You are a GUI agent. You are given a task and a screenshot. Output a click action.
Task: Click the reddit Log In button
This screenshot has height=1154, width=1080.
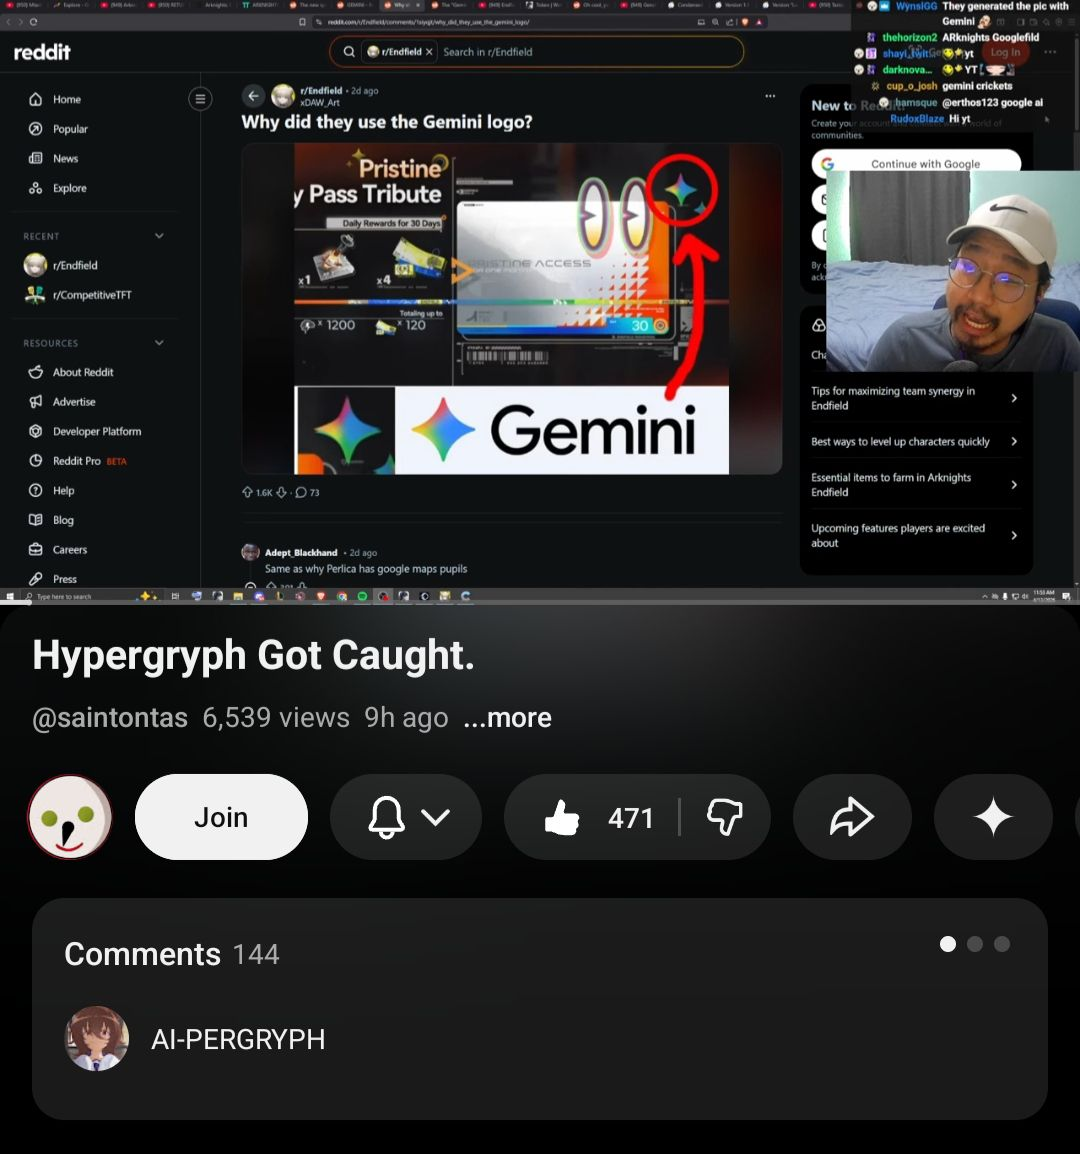(1005, 52)
